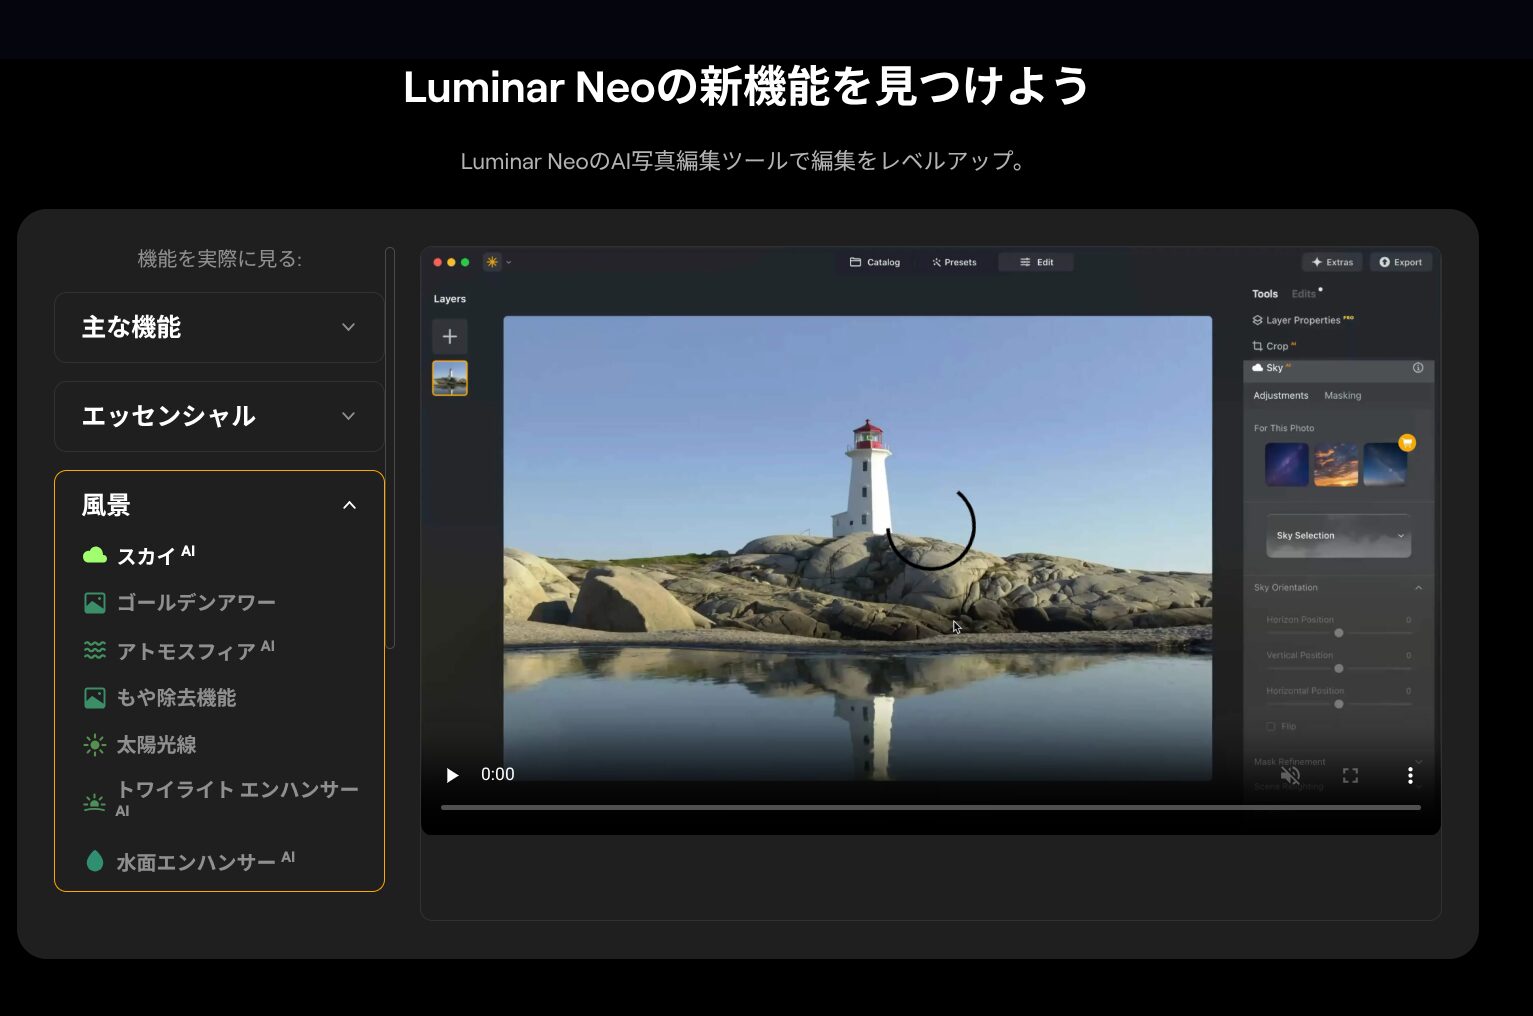This screenshot has width=1533, height=1016.
Task: Click the 'For This Photo' label
Action: (x=1284, y=428)
